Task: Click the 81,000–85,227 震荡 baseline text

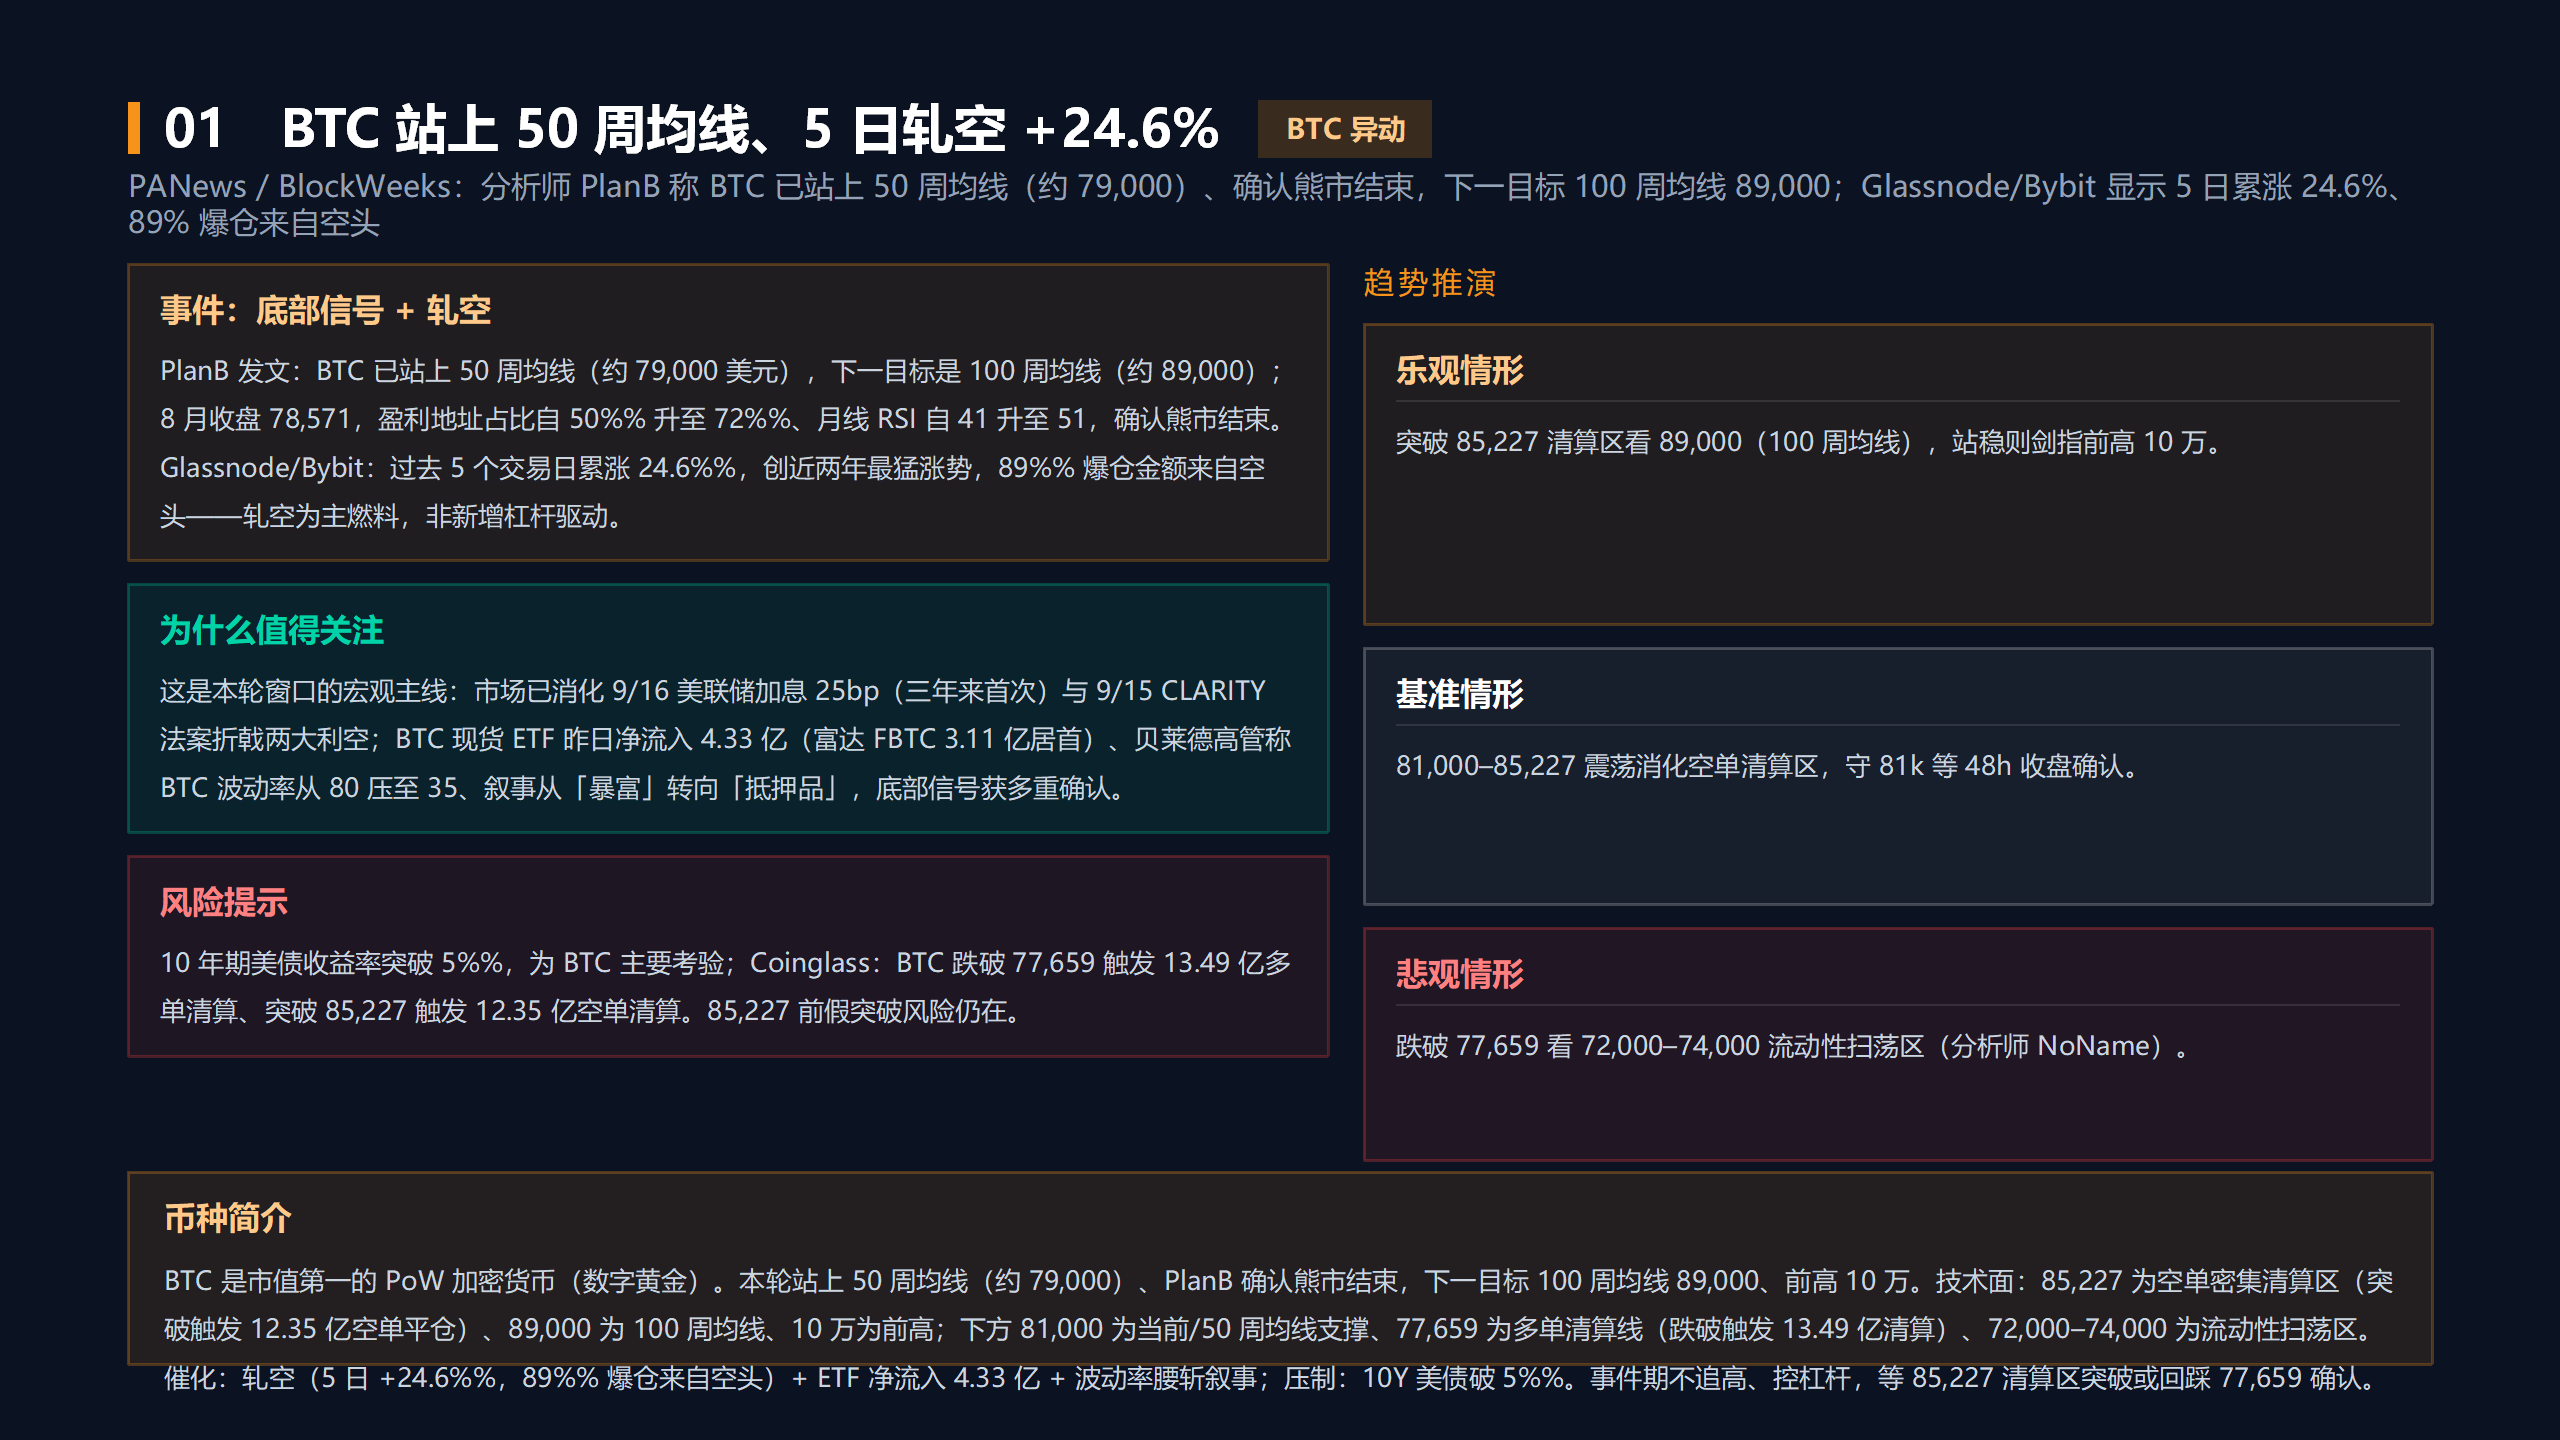Action: coord(1770,765)
